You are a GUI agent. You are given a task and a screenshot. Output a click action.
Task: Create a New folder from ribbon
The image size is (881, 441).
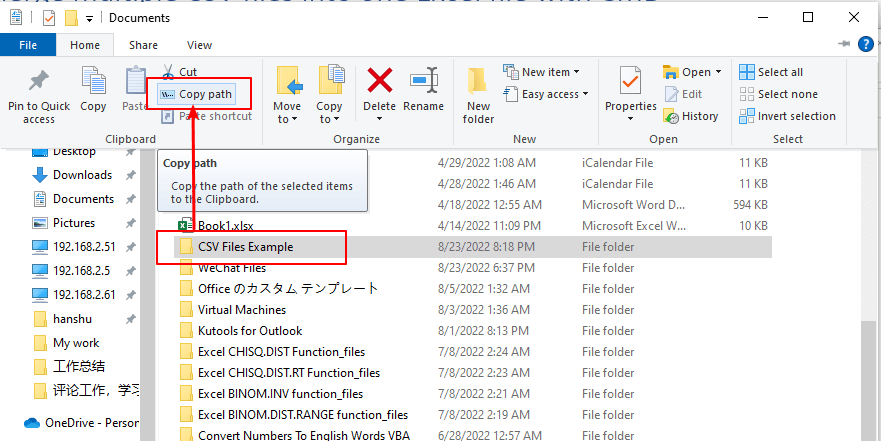(x=478, y=95)
